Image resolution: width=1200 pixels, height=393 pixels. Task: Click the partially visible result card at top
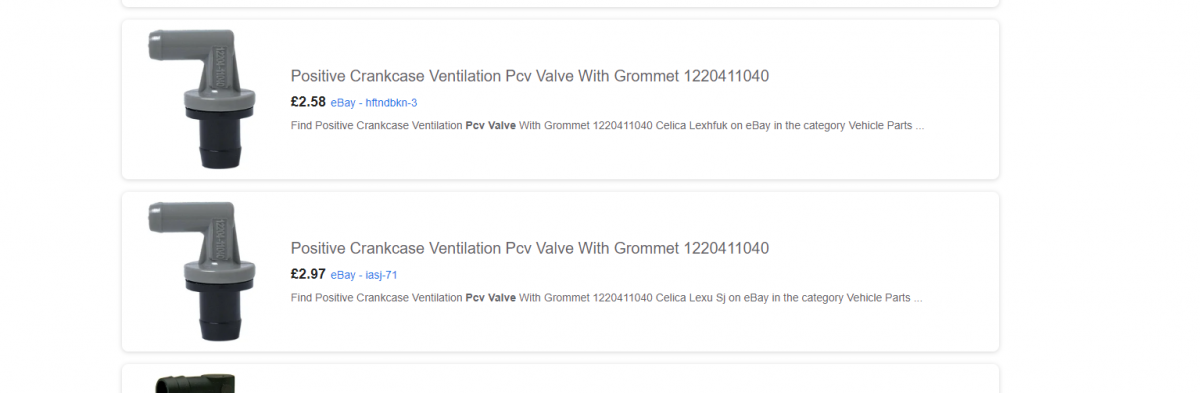tap(560, 3)
